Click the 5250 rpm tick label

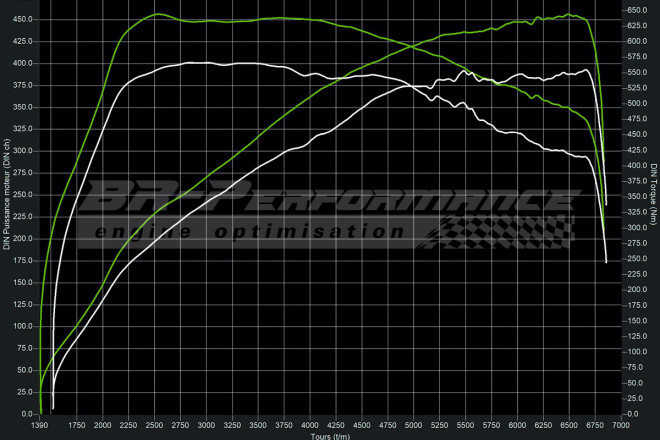tap(439, 425)
